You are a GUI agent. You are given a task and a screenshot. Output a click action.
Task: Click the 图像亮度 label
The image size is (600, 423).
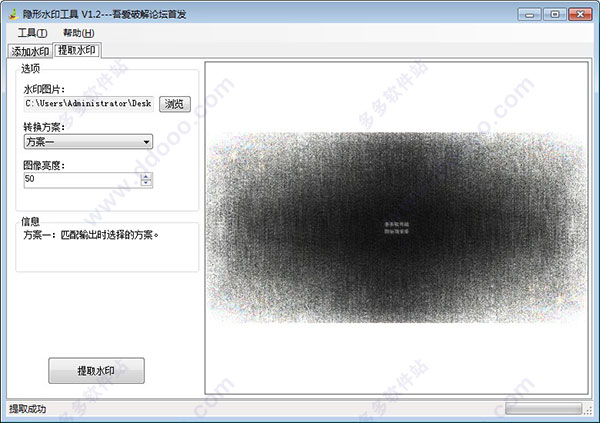[44, 165]
